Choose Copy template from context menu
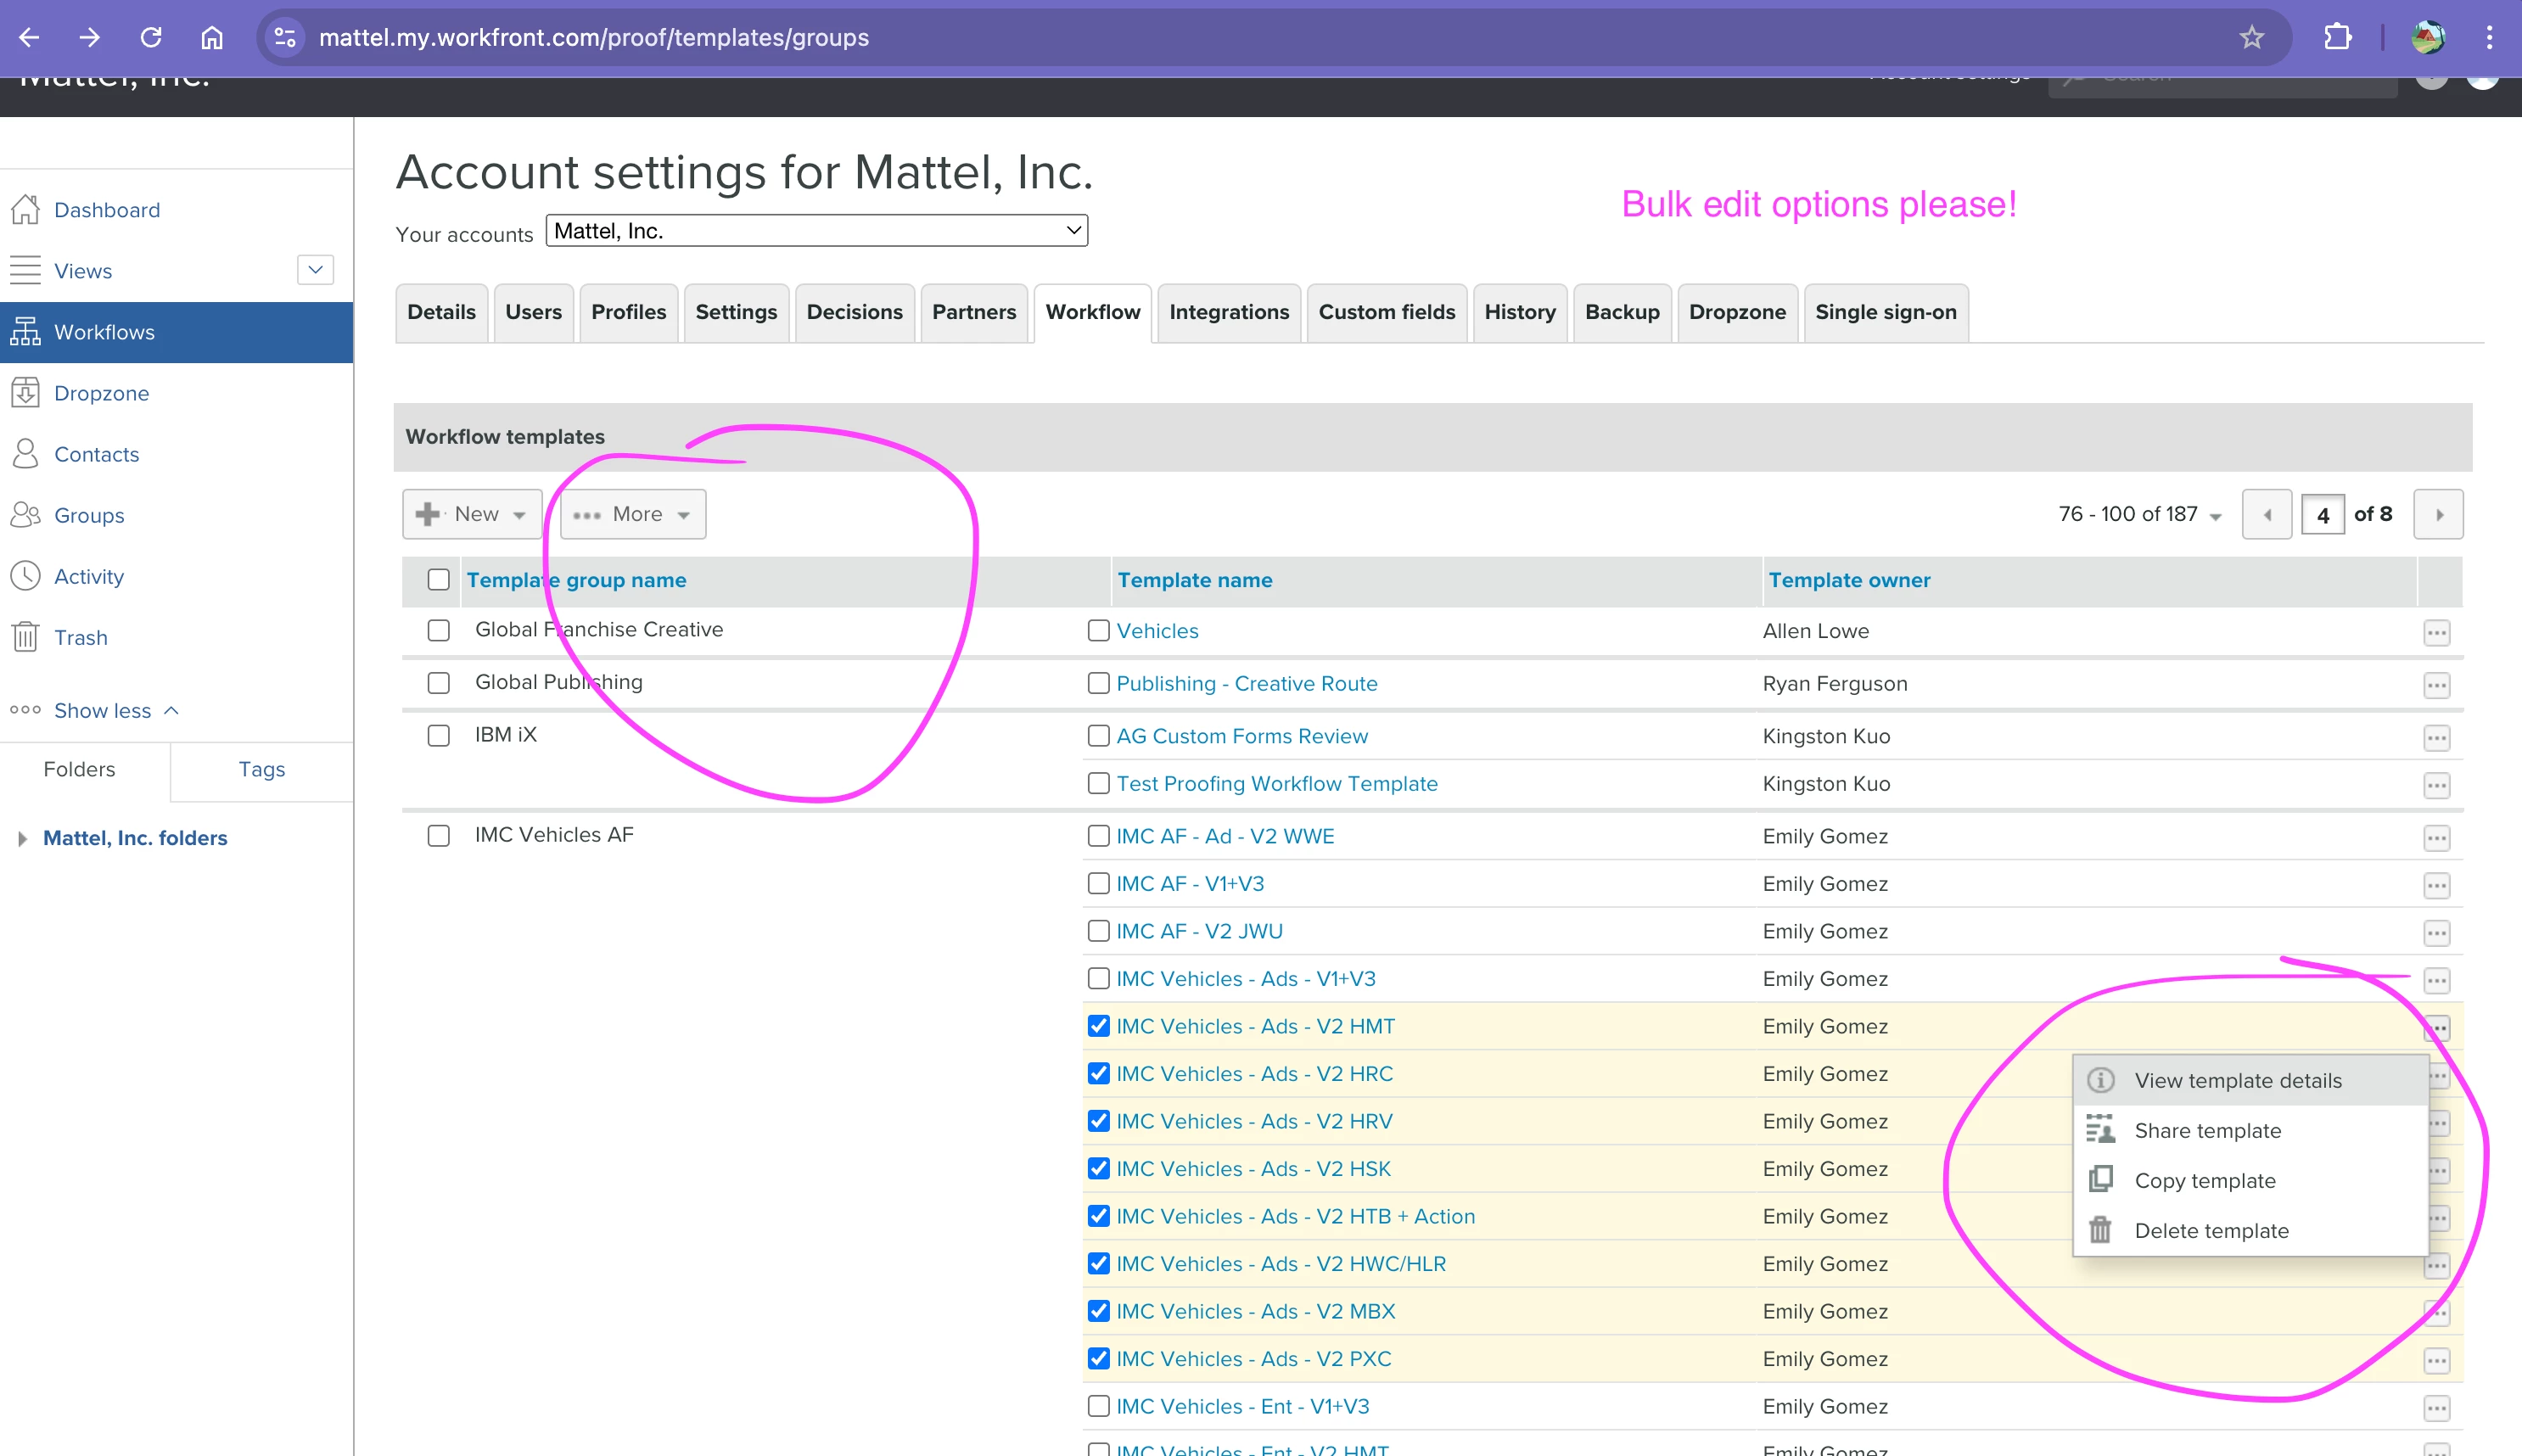Screen dimensions: 2522x1456 tap(2204, 1181)
